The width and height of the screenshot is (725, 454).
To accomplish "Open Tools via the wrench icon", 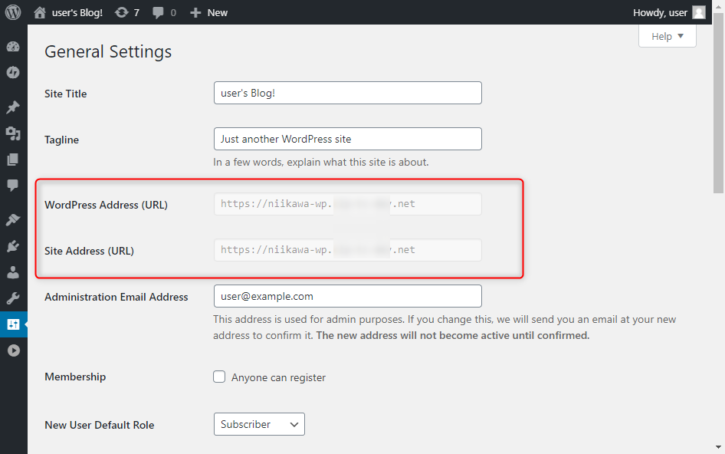I will 13,298.
